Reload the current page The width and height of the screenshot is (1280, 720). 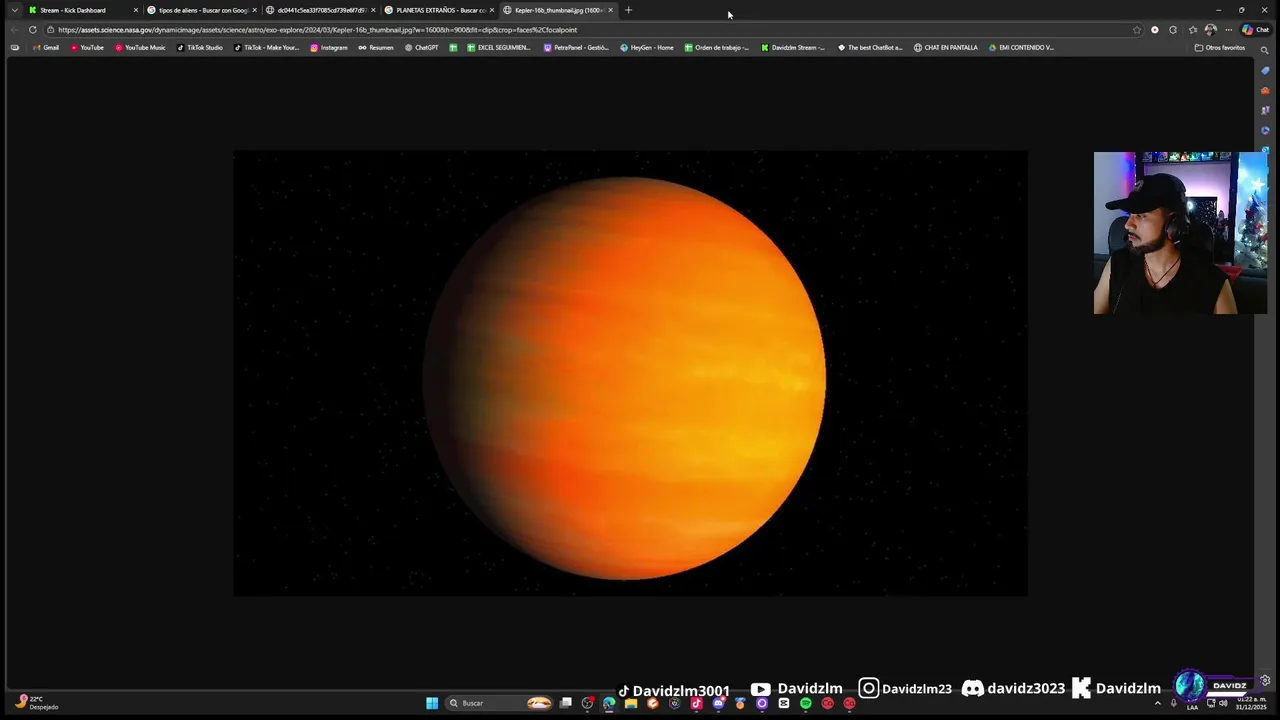32,30
